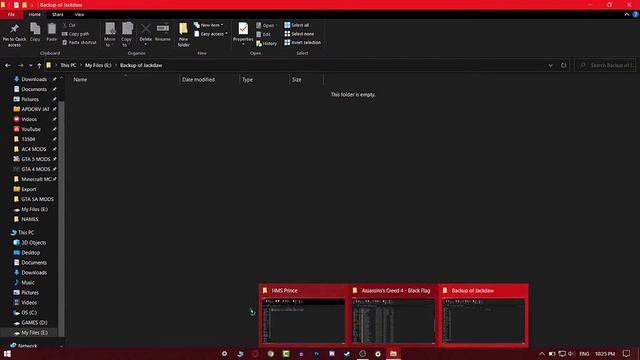
Task: Open the Copy to ribbon option
Action: point(127,35)
